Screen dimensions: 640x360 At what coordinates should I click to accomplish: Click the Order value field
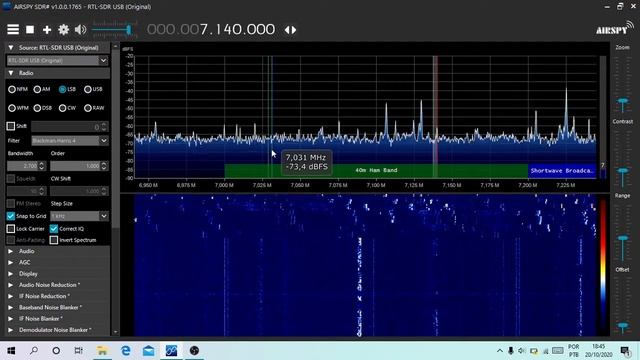click(75, 166)
